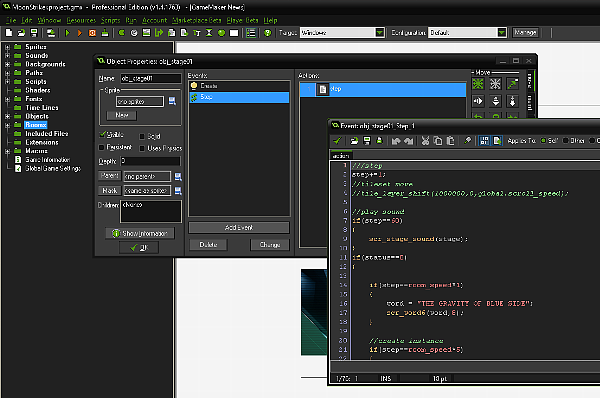Clean build with broom icon
The height and width of the screenshot is (398, 600).
105,33
